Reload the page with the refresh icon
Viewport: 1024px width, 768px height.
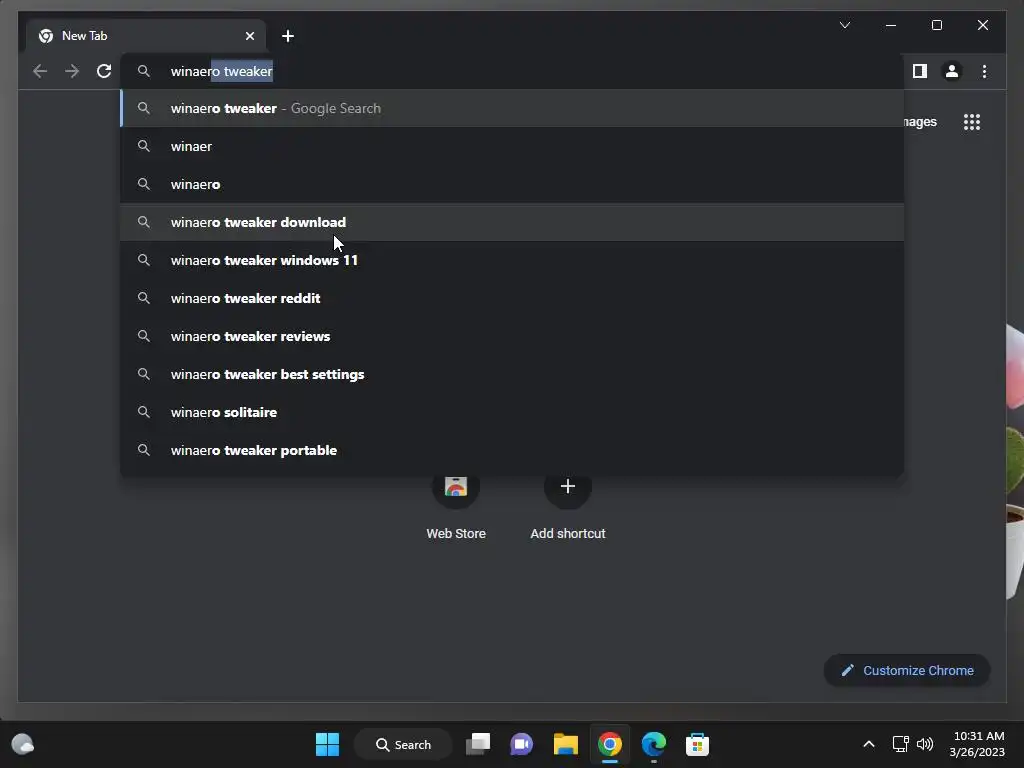point(104,71)
